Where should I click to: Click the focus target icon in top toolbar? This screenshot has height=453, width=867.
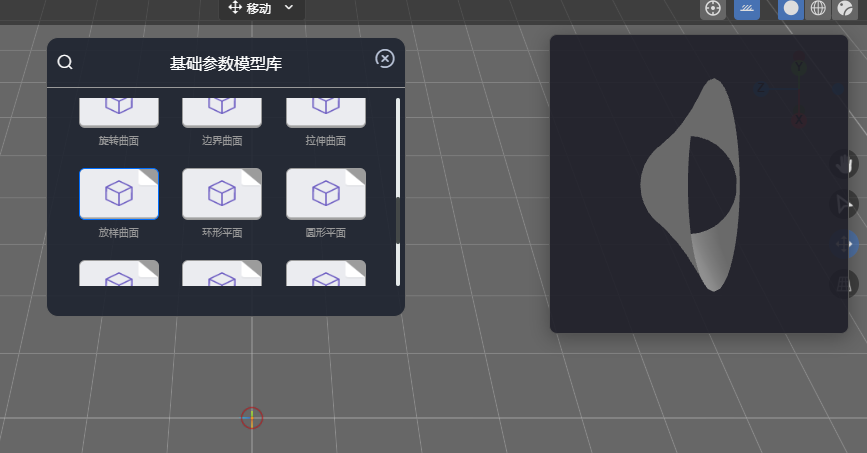tap(713, 8)
